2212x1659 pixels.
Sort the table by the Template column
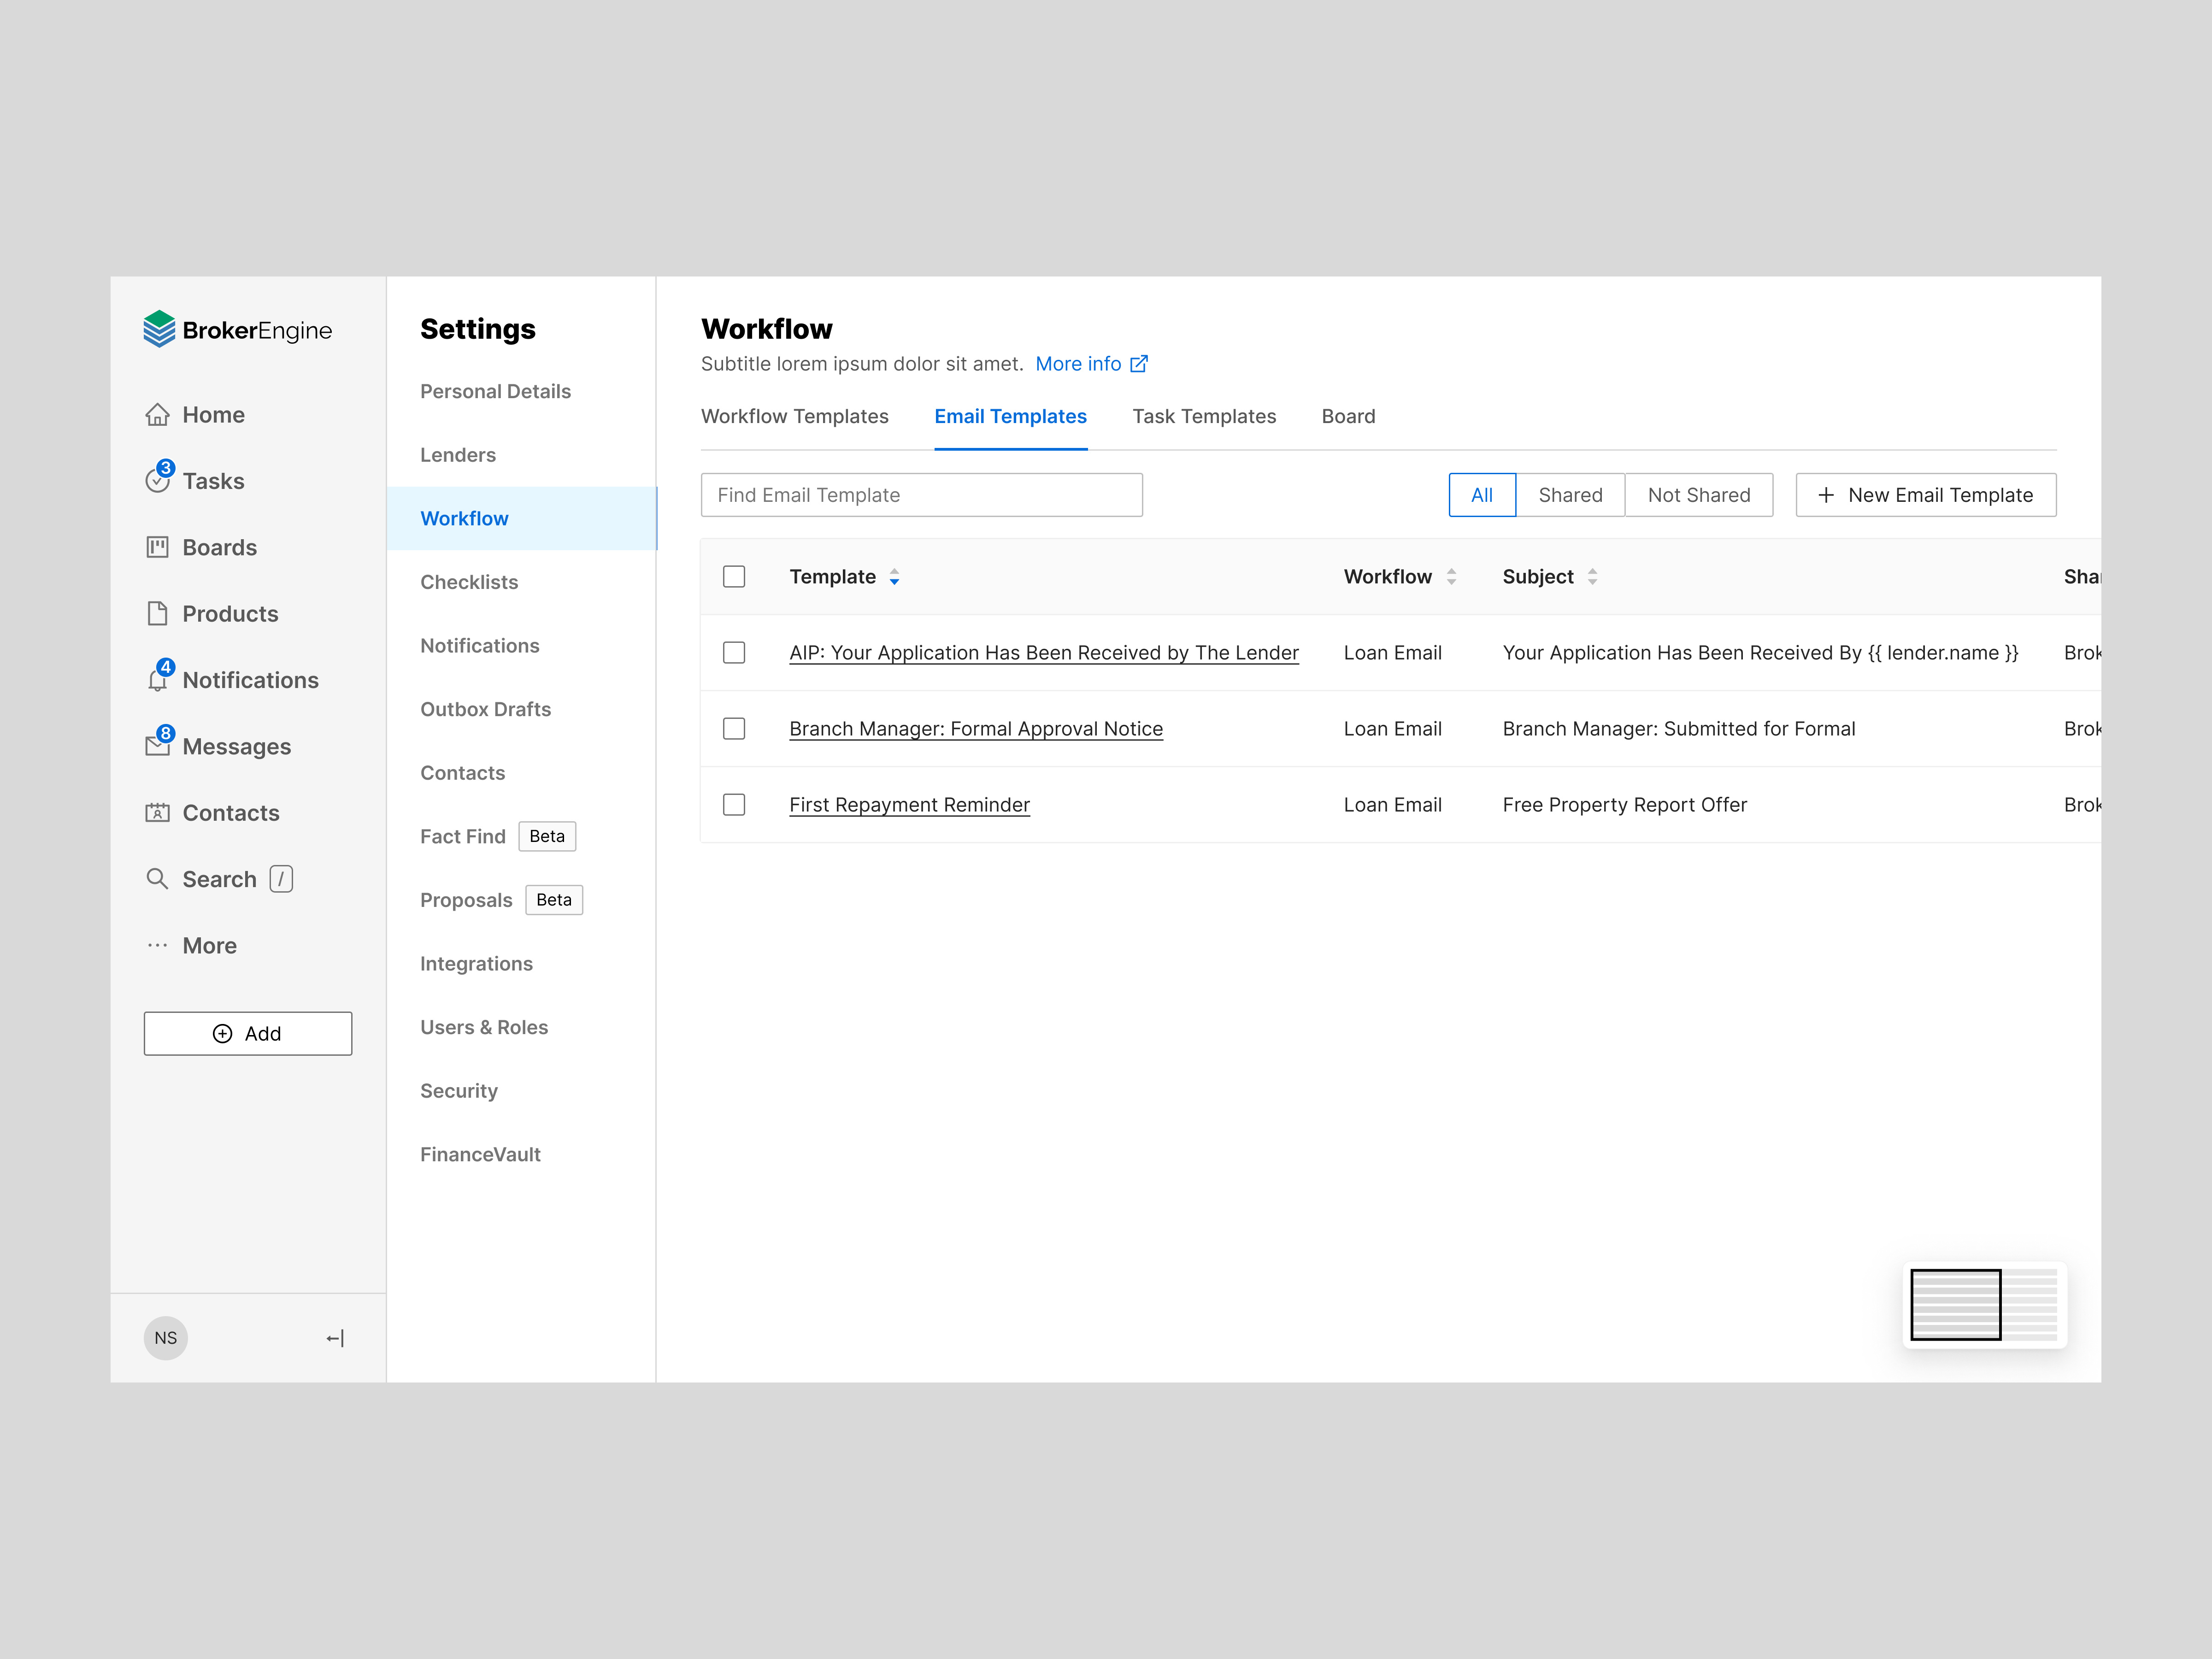pyautogui.click(x=894, y=577)
